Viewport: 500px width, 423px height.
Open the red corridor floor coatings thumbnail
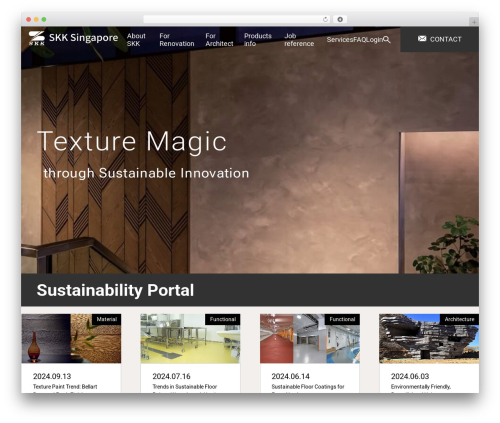[310, 338]
